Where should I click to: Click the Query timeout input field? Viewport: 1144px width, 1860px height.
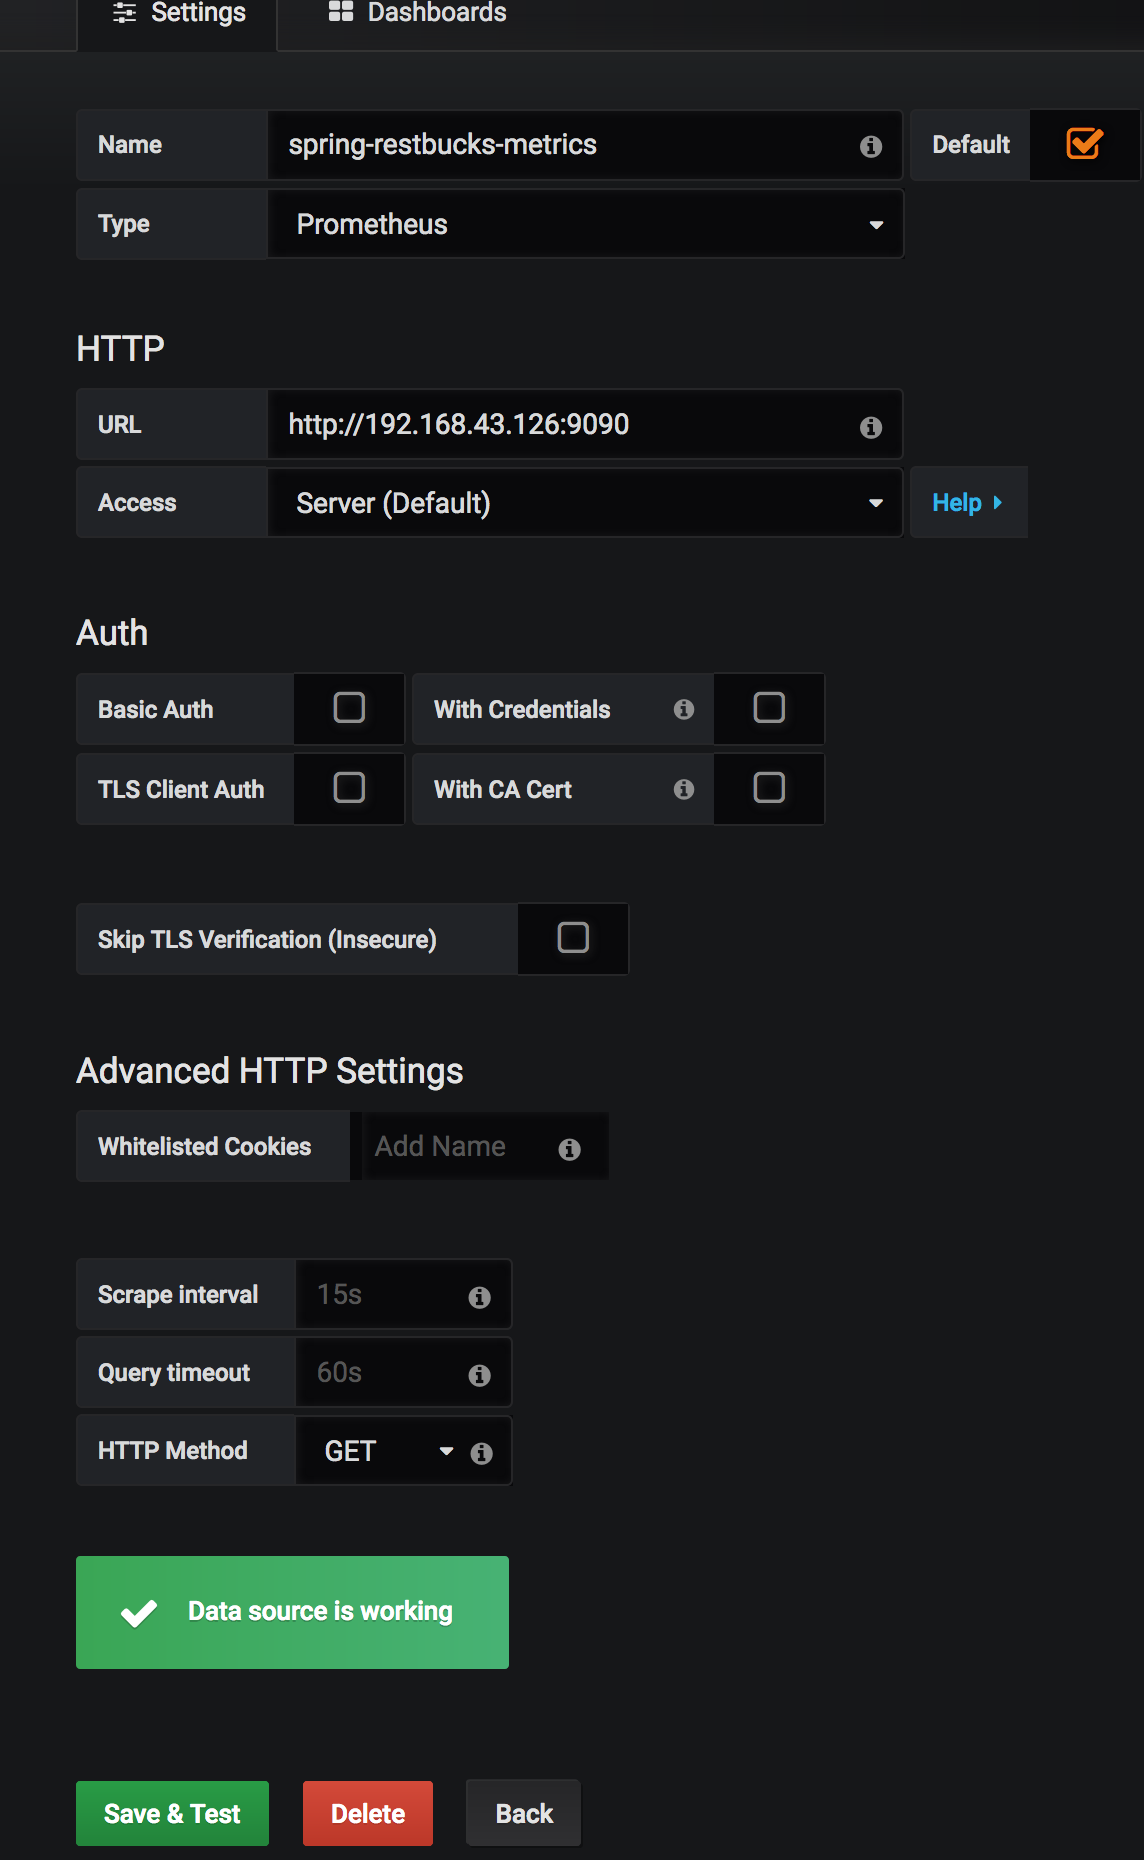coord(404,1373)
